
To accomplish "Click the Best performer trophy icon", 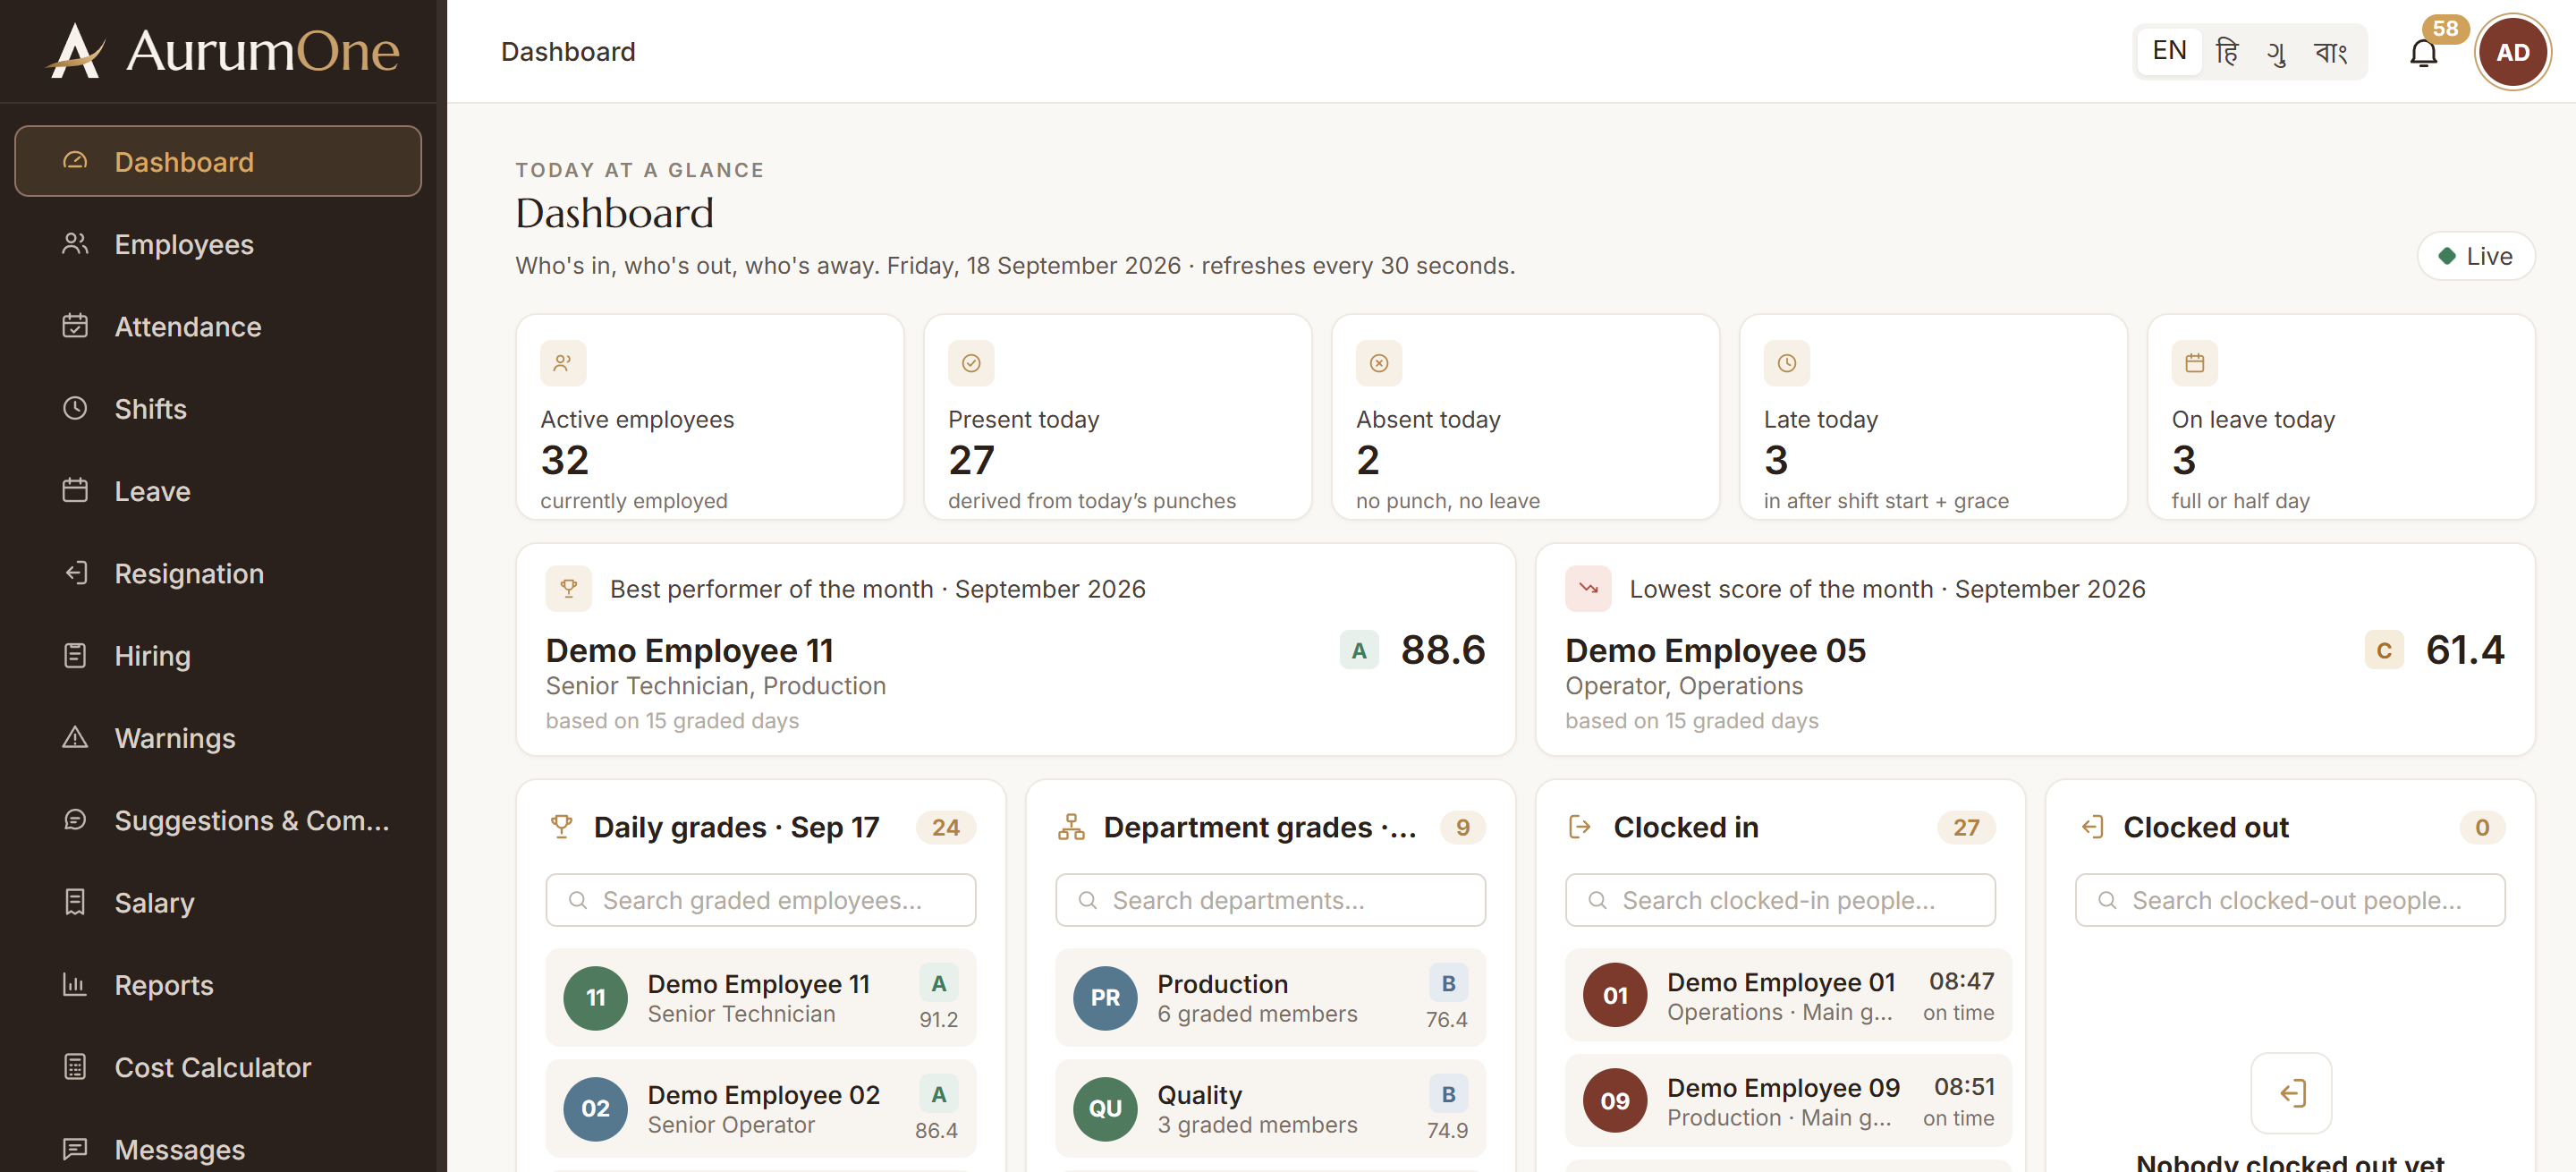I will (569, 589).
